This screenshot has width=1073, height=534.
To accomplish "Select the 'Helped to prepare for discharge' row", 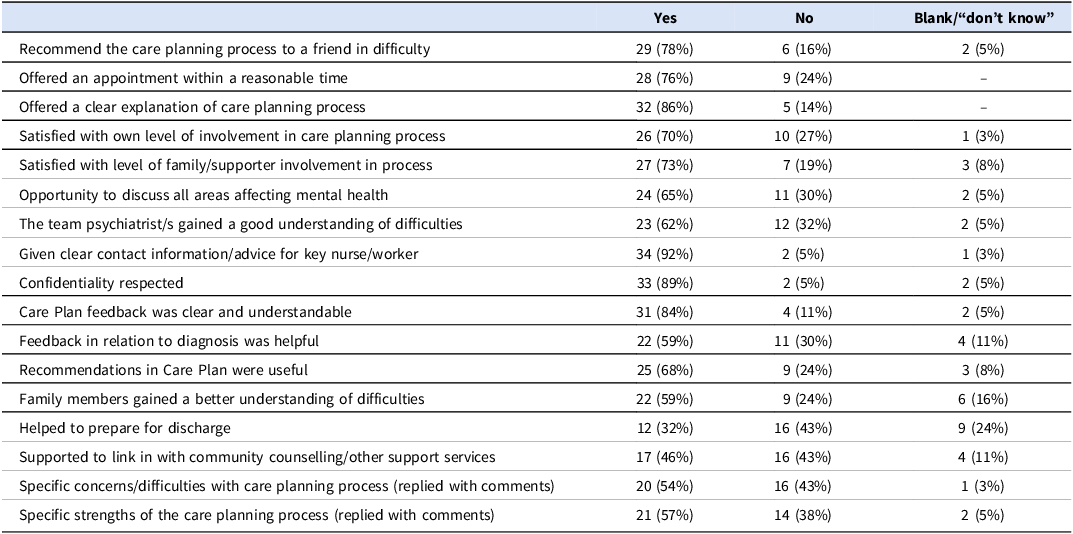I will click(536, 428).
